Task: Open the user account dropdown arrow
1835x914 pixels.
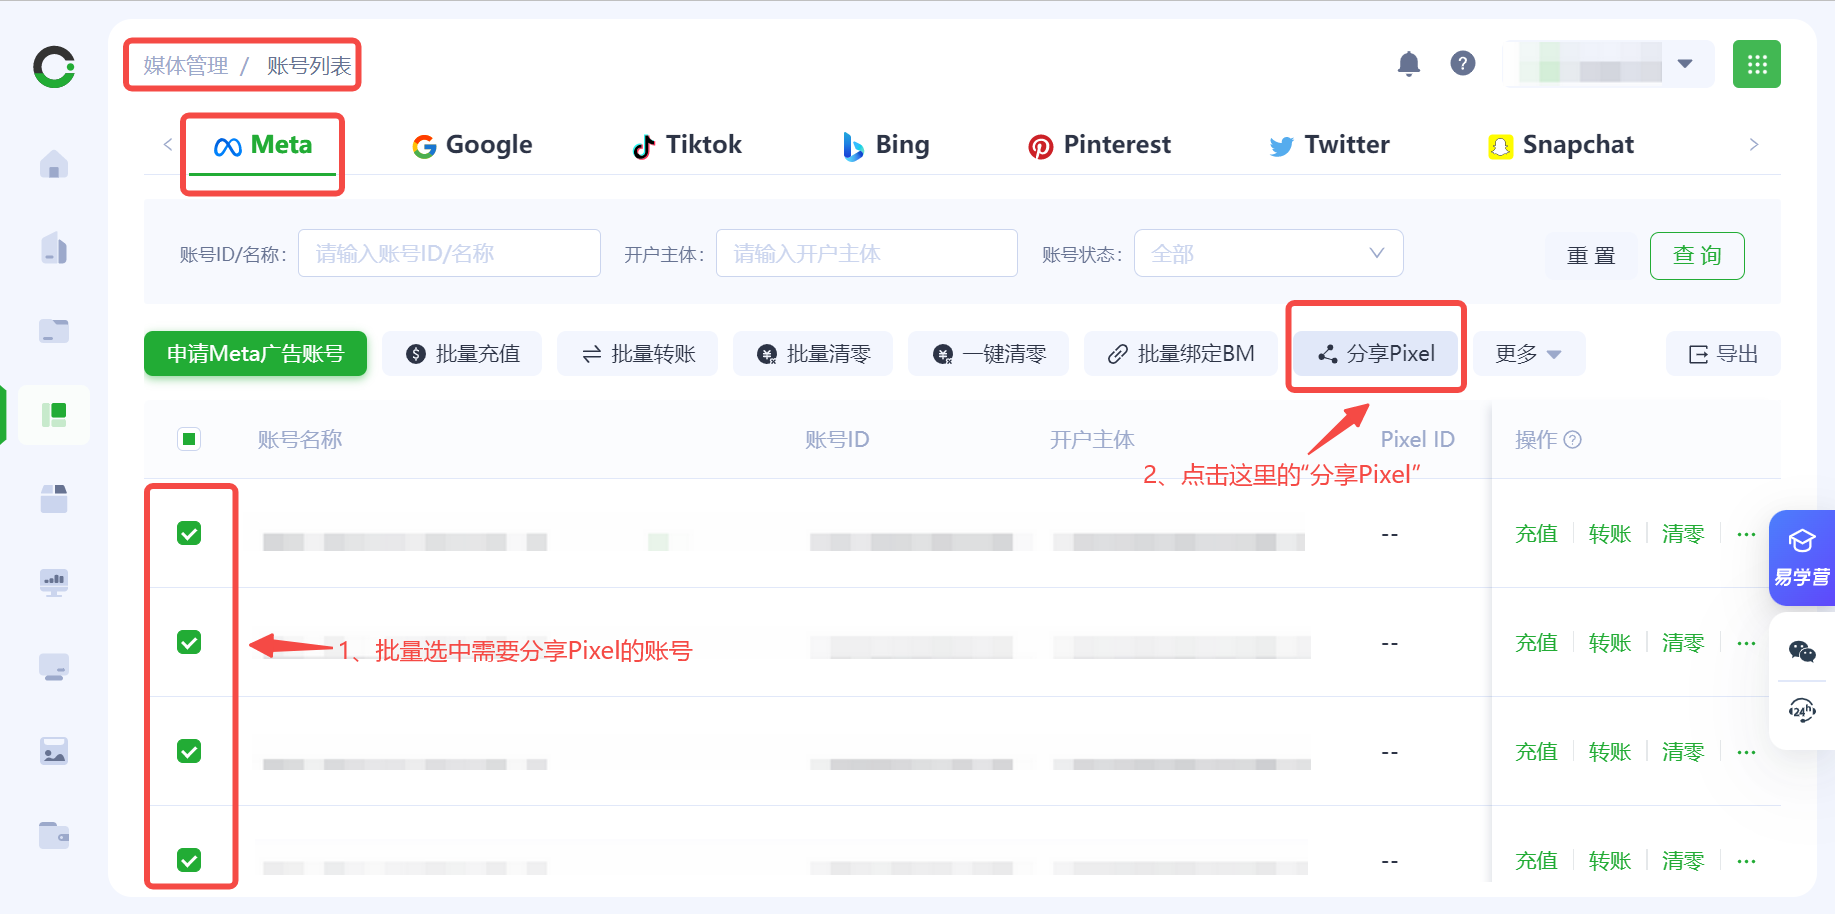Action: point(1685,64)
